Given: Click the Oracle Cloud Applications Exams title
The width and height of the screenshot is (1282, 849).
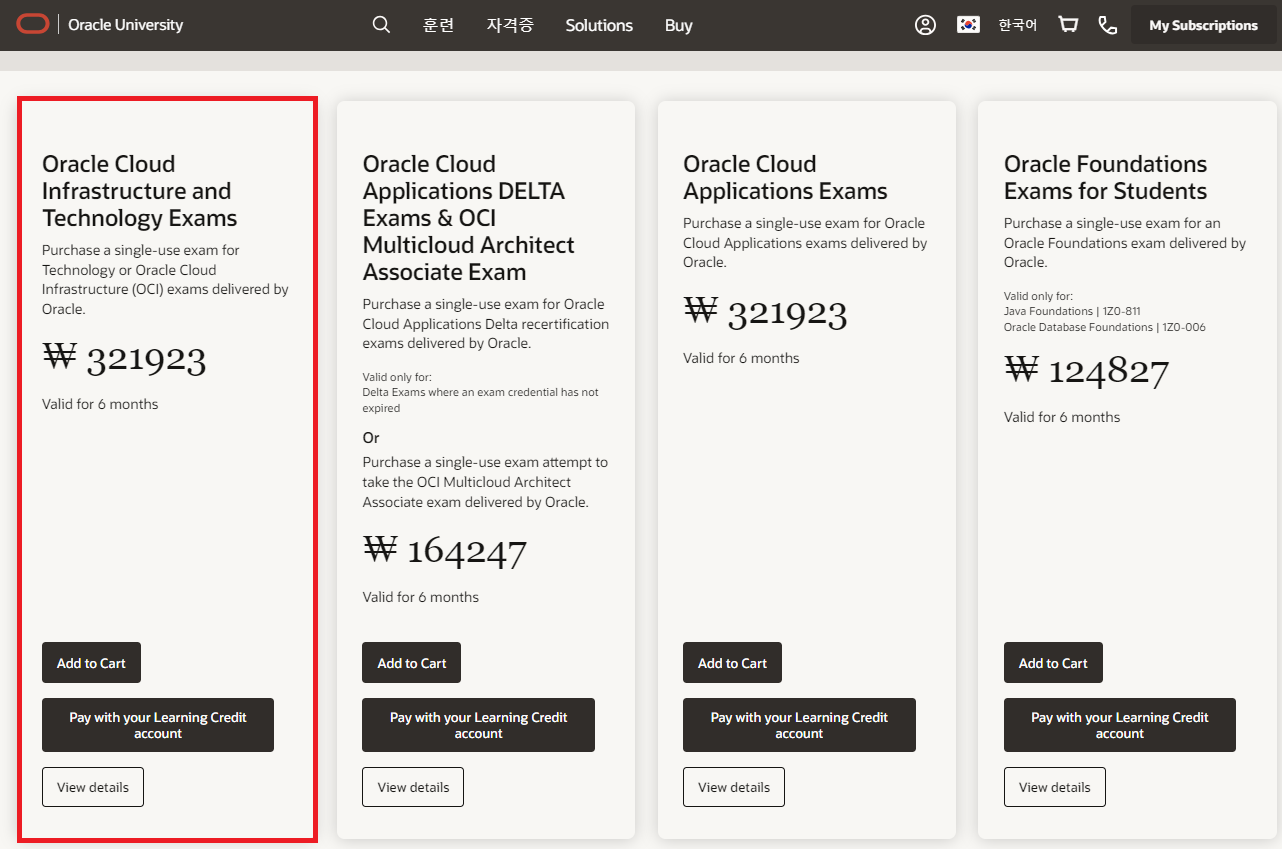Looking at the screenshot, I should click(x=785, y=177).
